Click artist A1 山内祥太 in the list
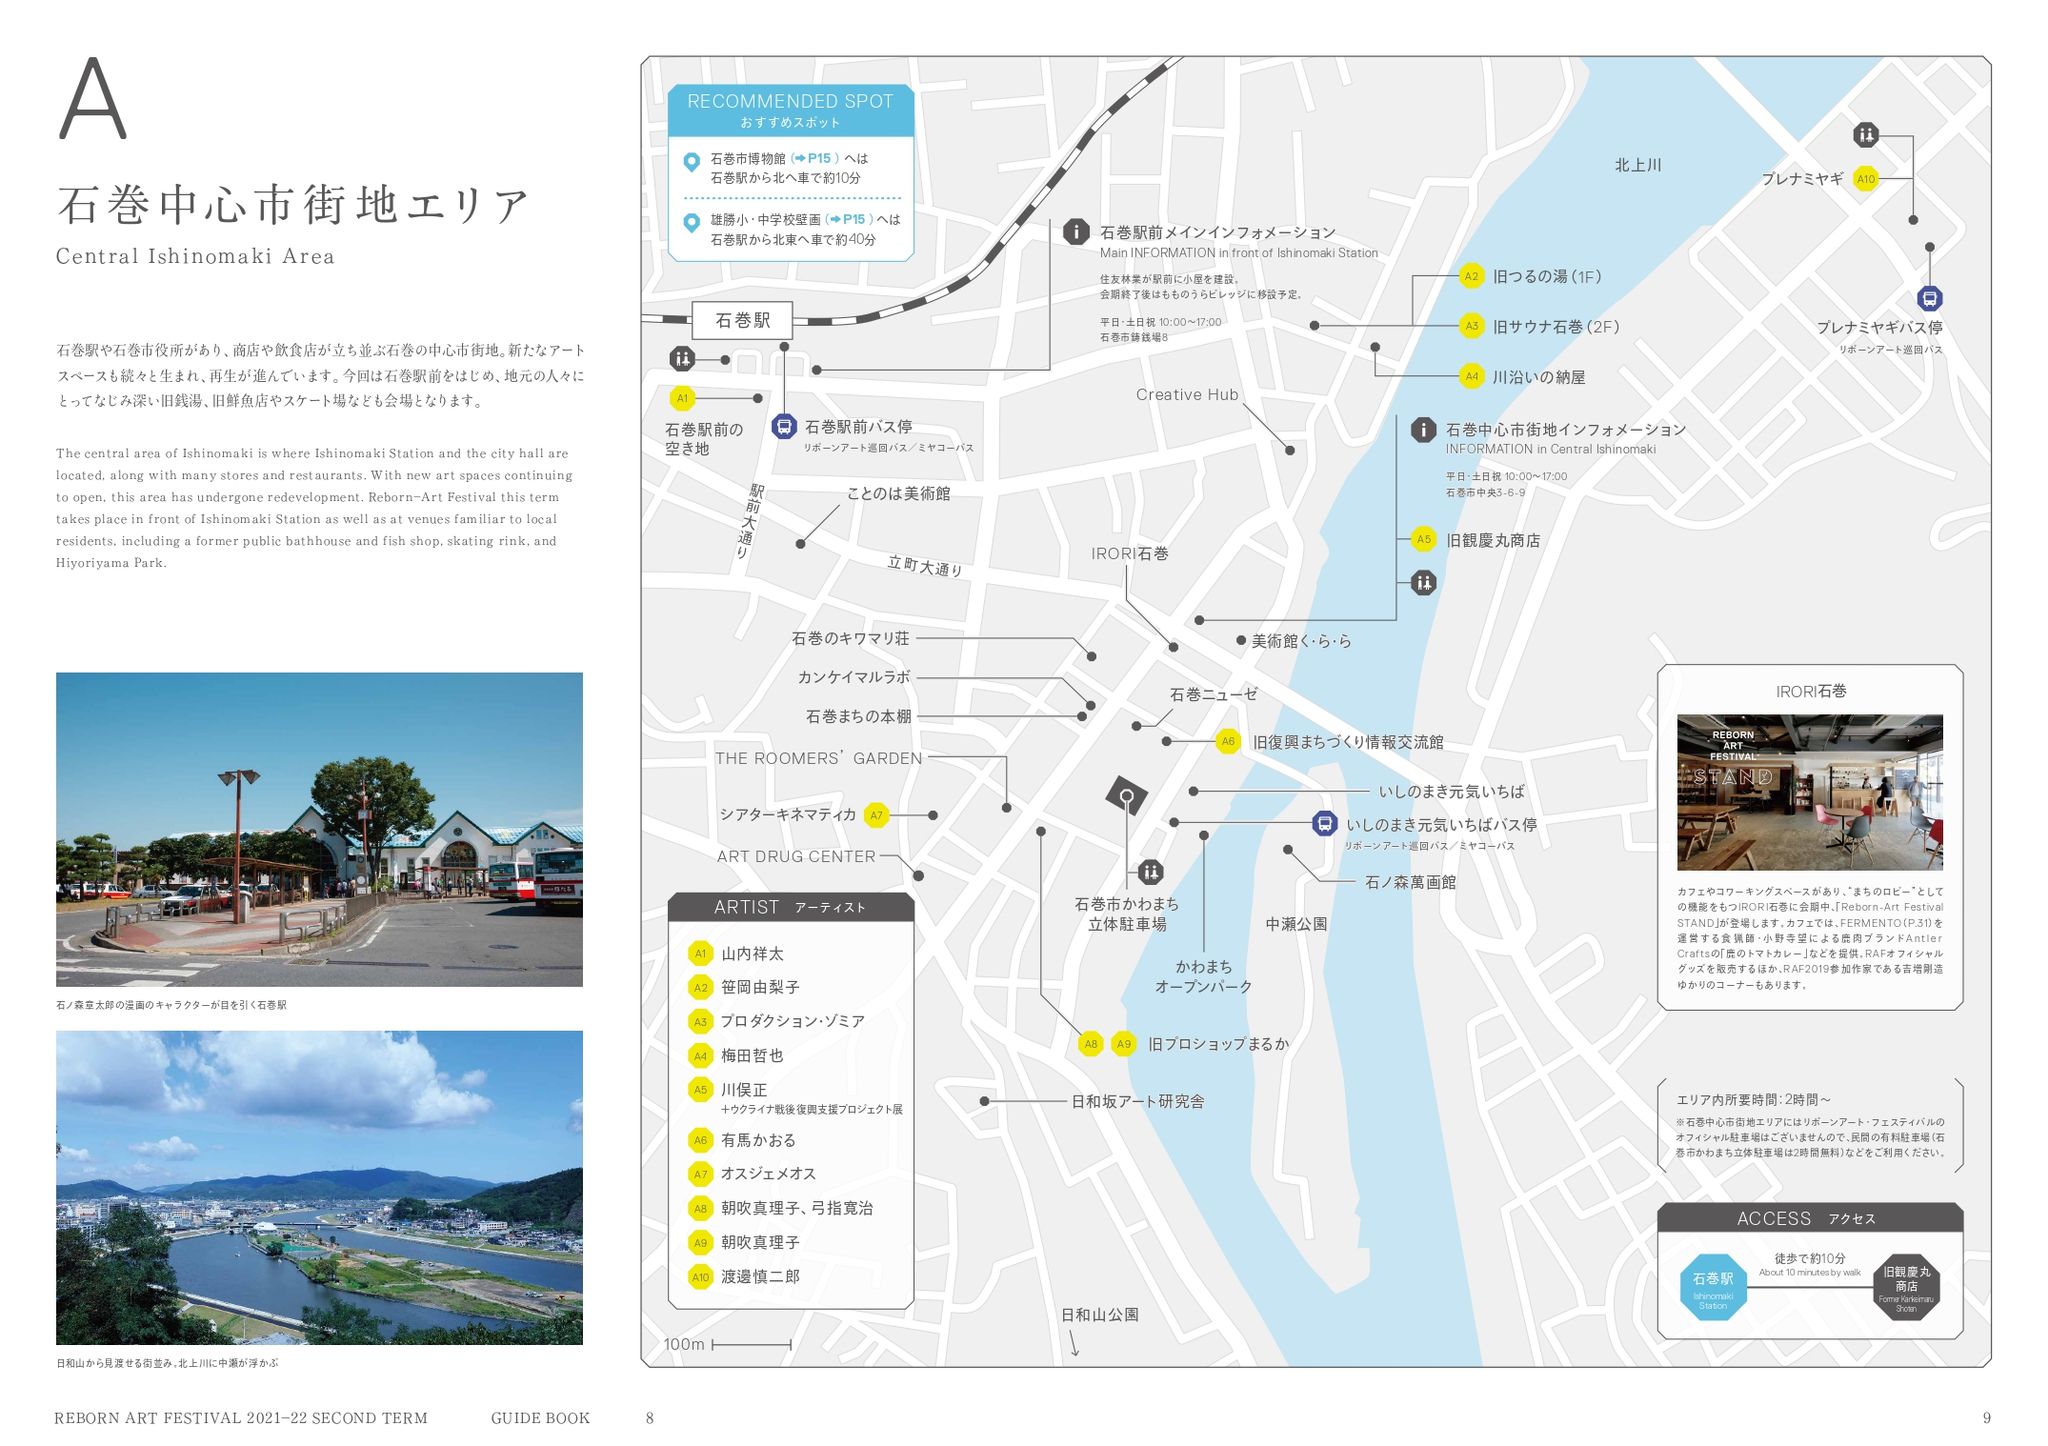Screen dimensions: 2048x1446 [751, 954]
